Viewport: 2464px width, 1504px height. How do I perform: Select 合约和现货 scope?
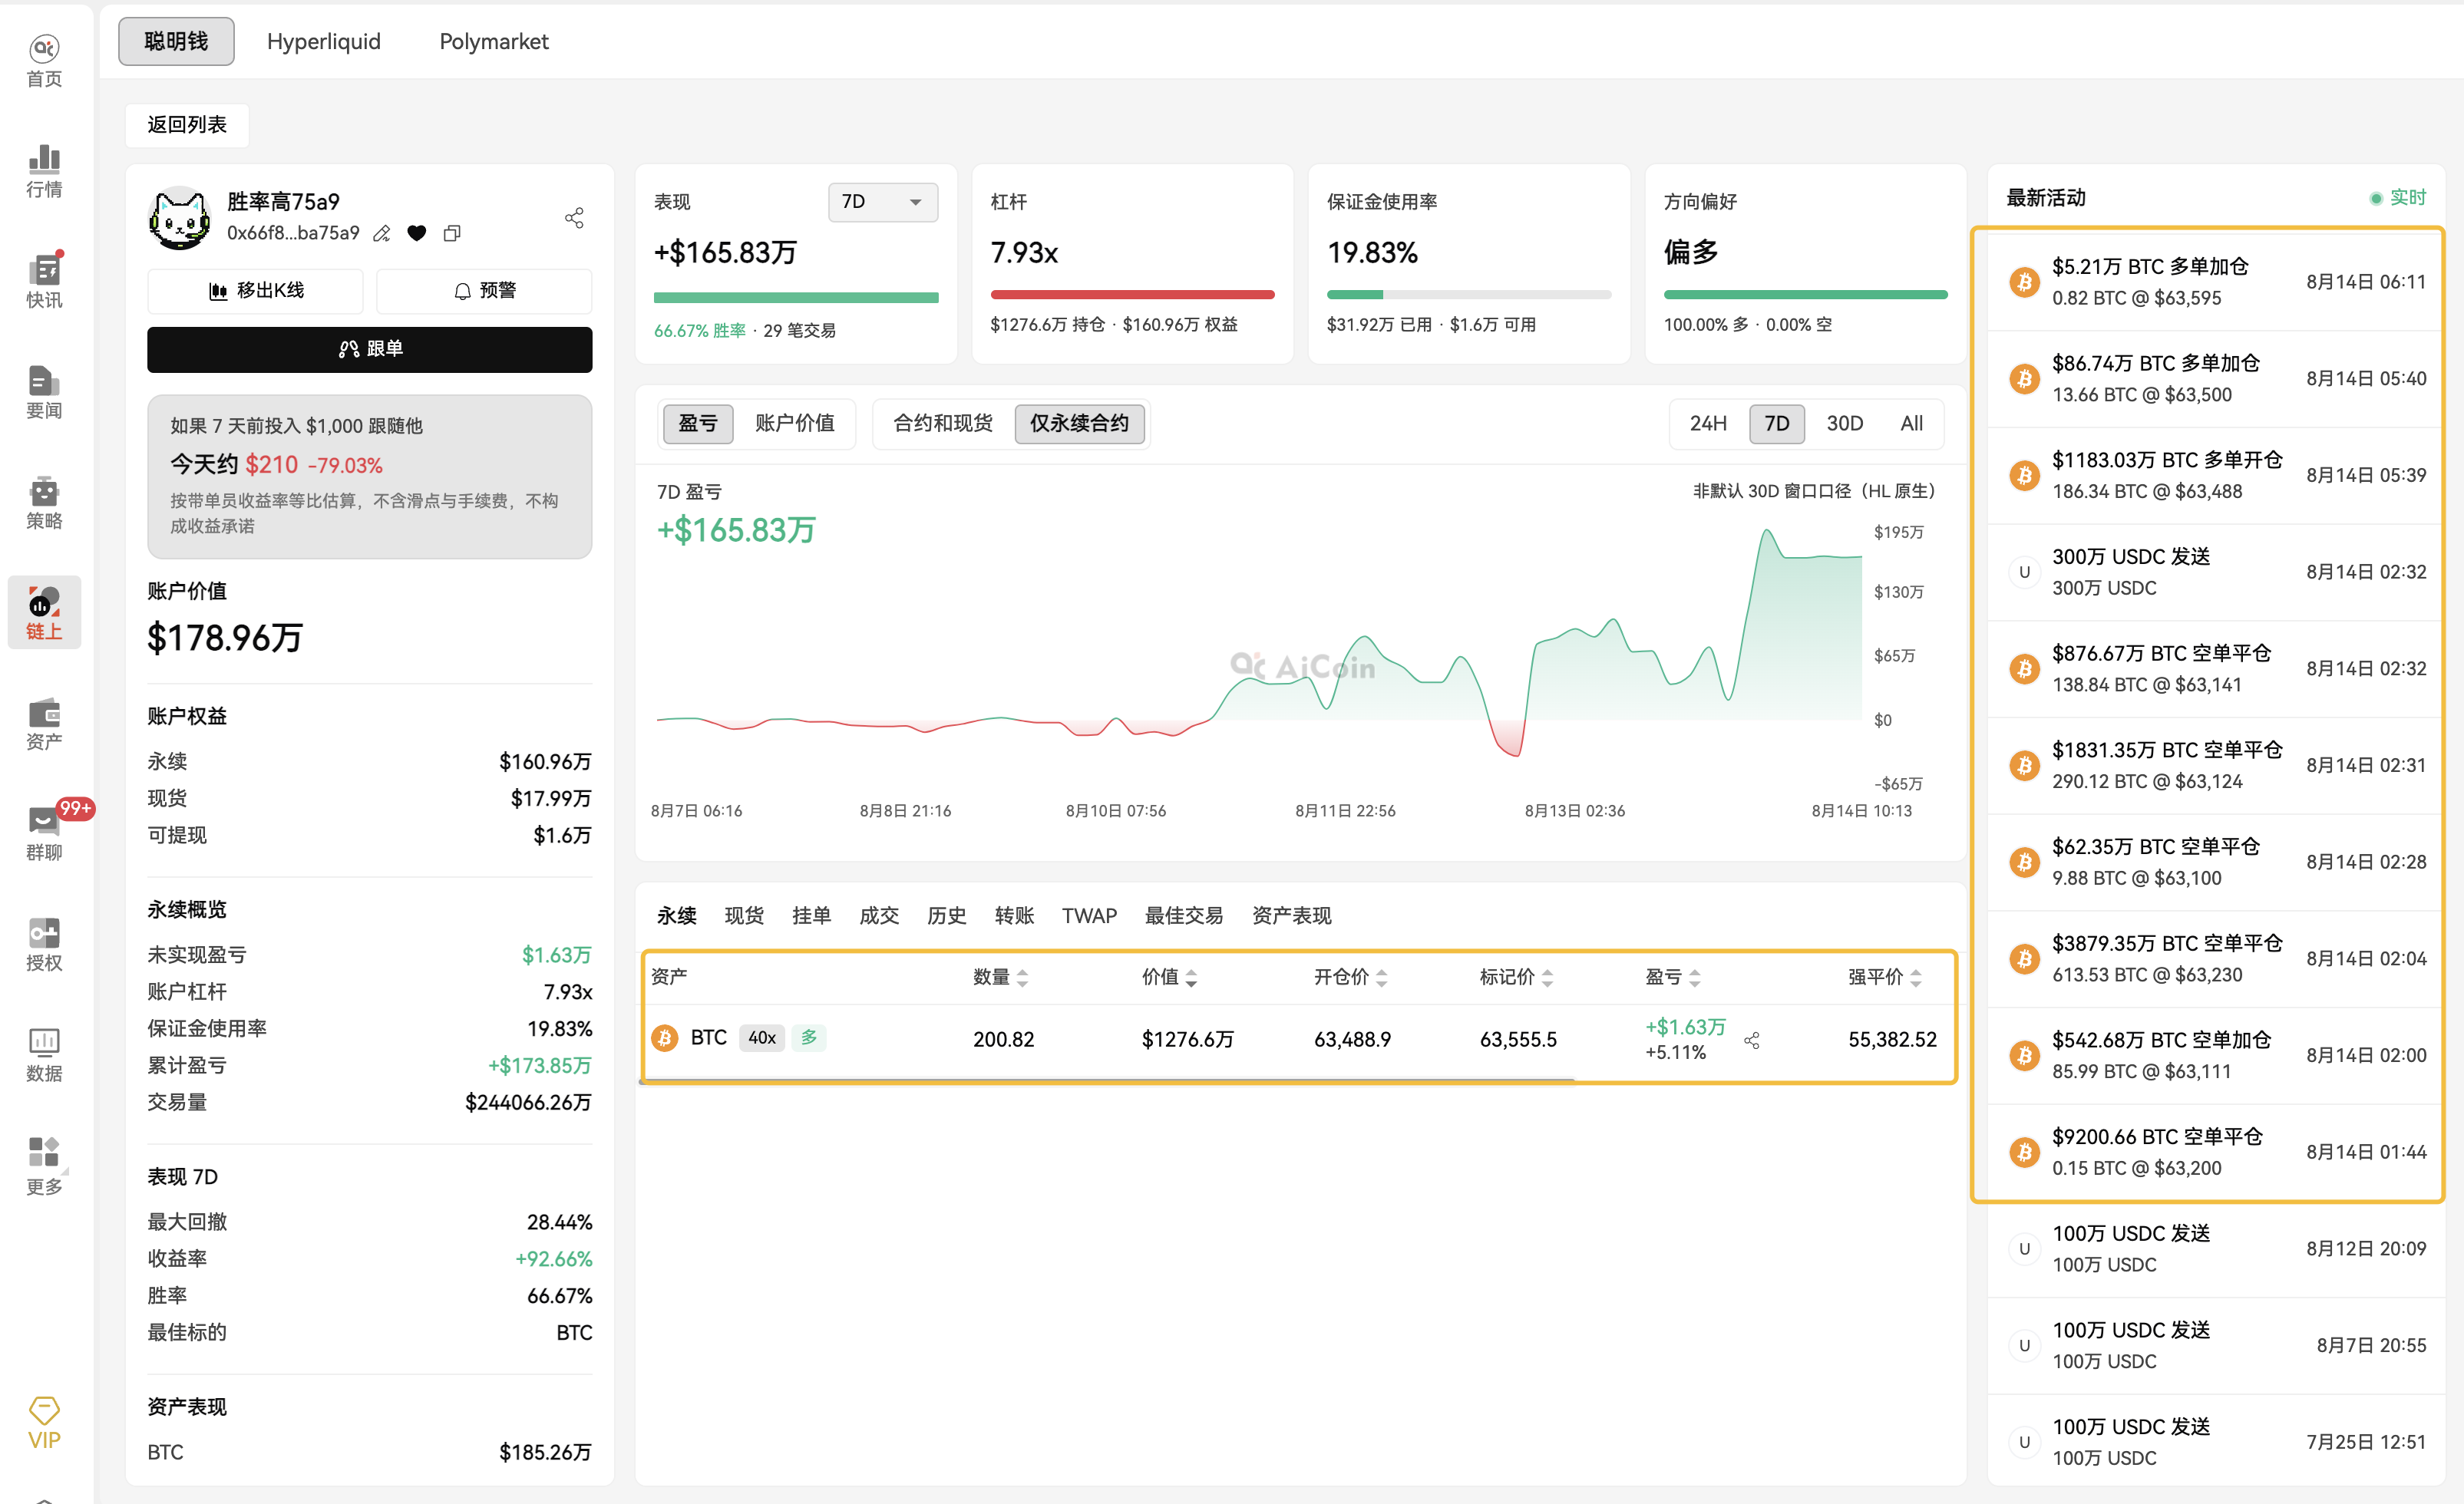(943, 423)
